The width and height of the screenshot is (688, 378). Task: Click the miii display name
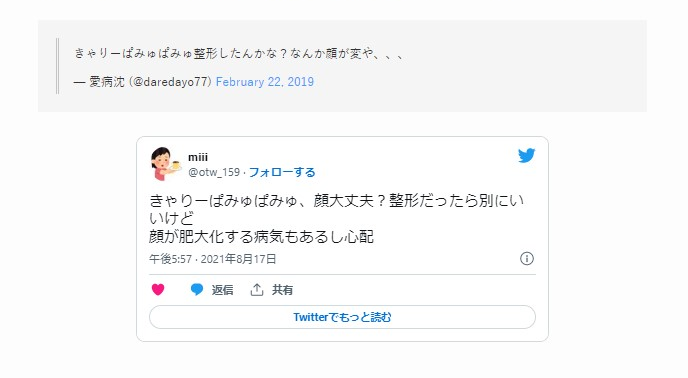(198, 157)
